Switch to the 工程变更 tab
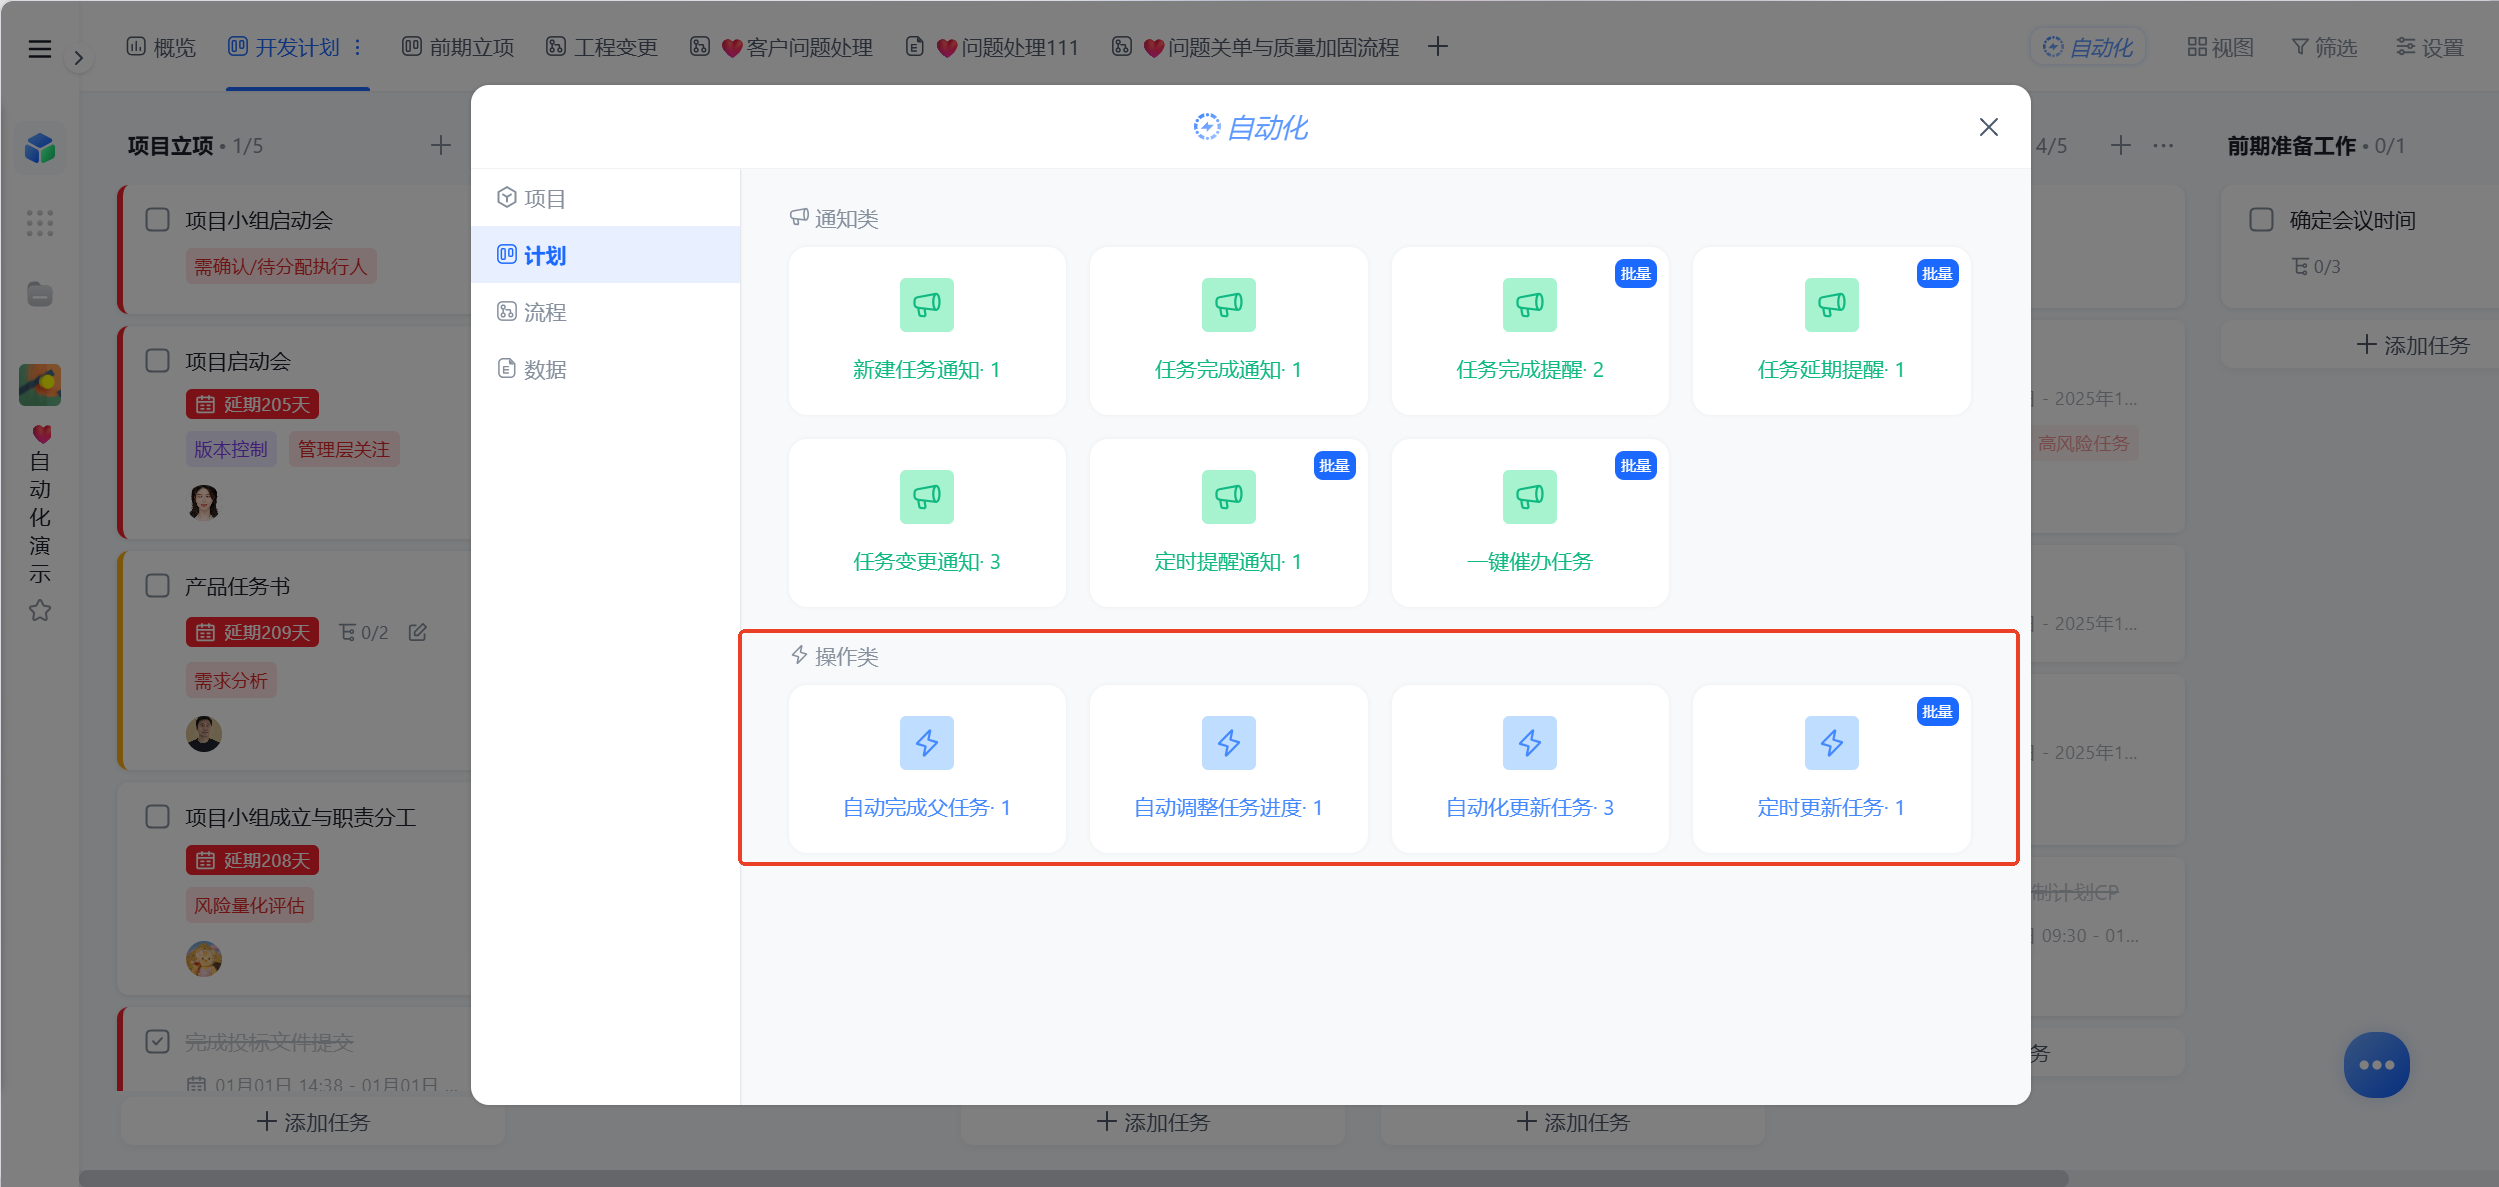 602,47
